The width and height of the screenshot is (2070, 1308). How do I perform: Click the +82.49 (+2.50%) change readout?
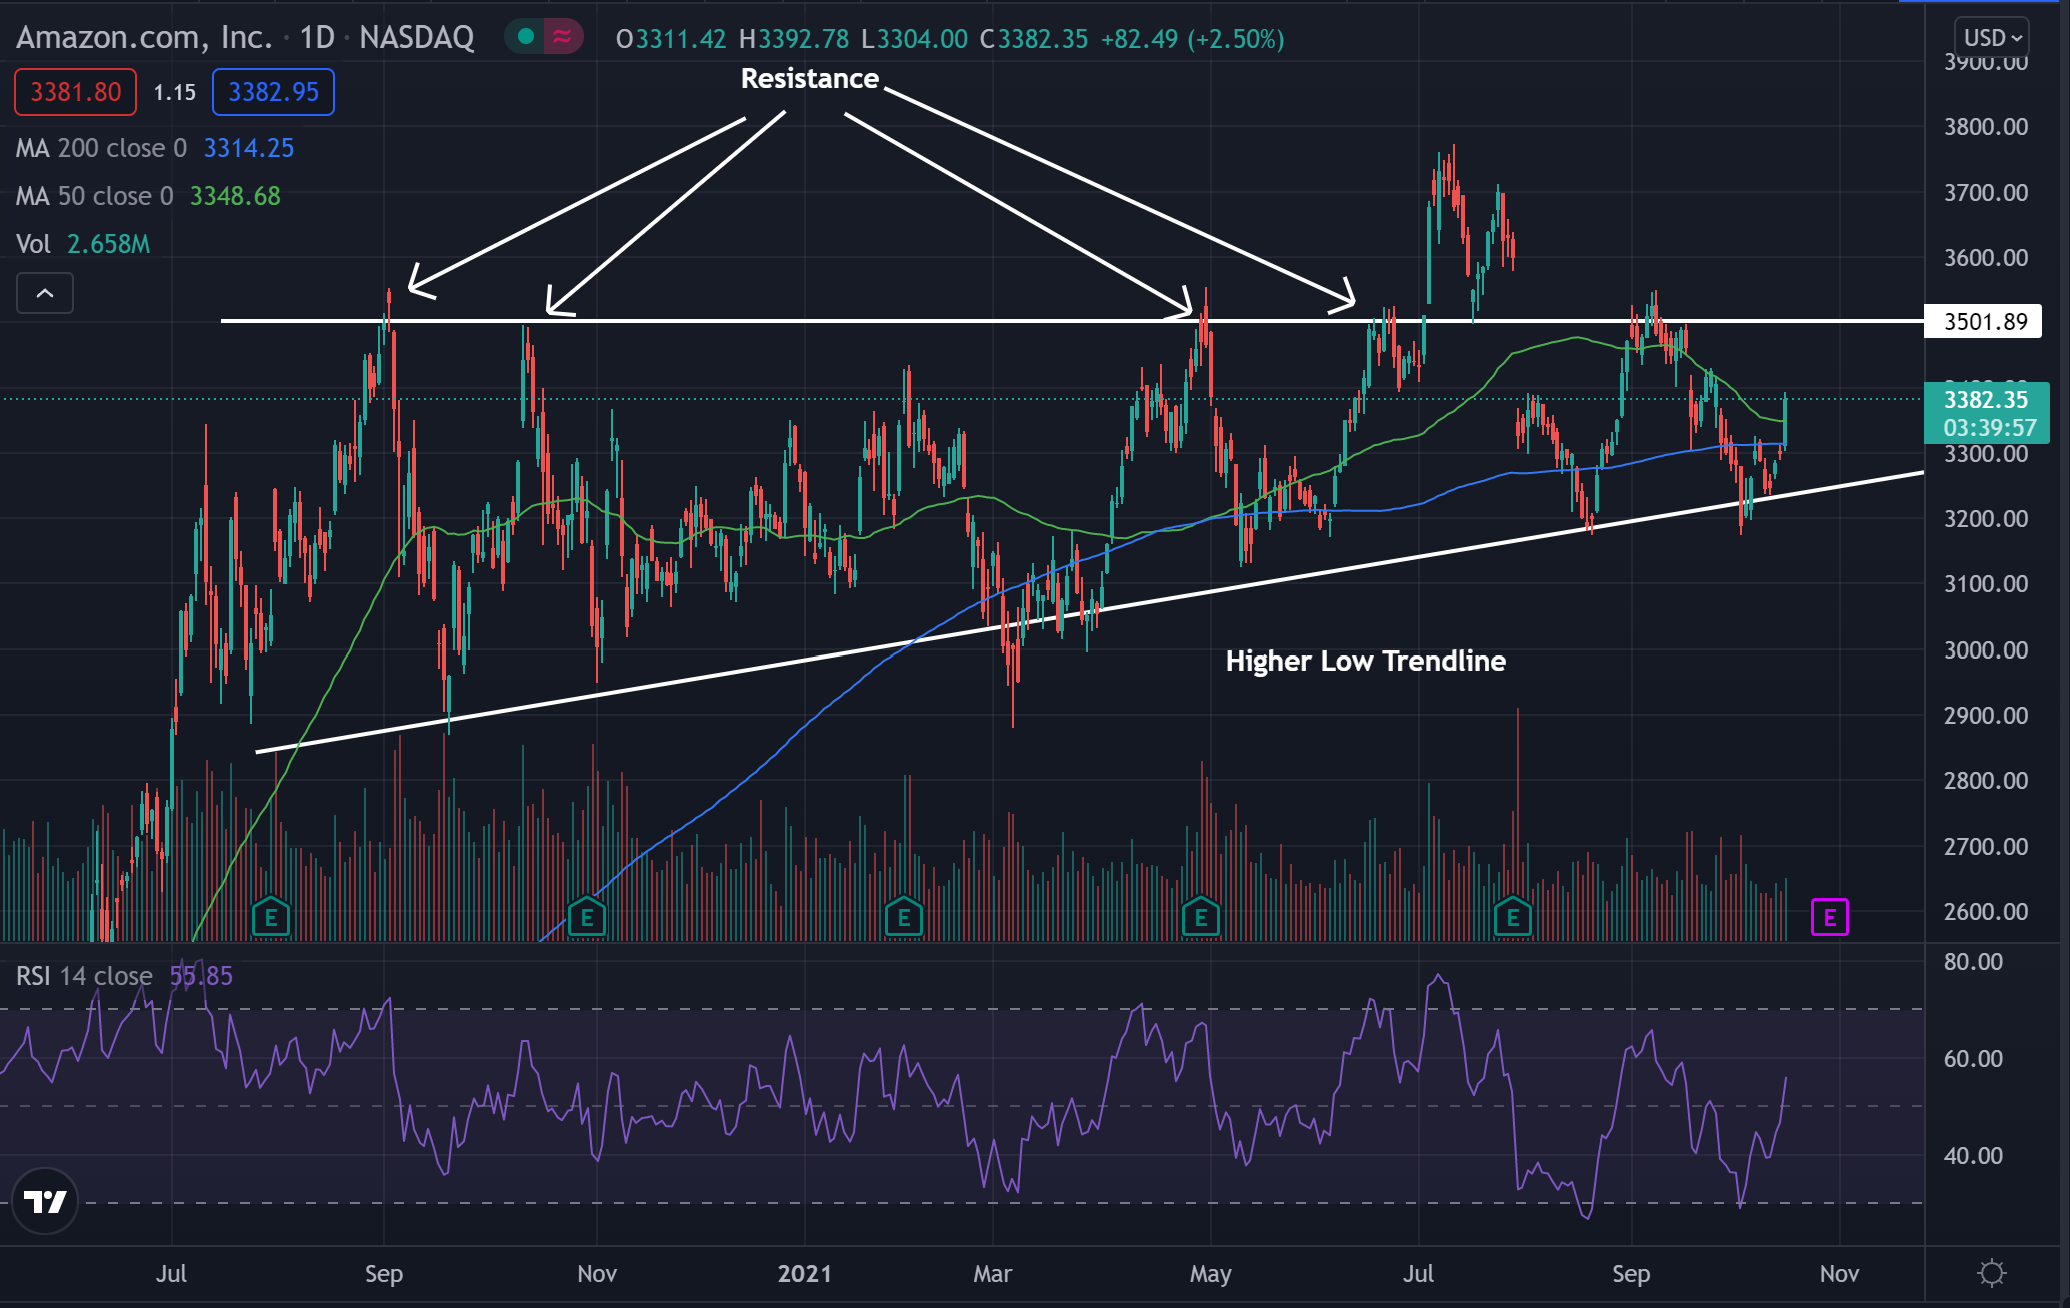[x=1192, y=39]
